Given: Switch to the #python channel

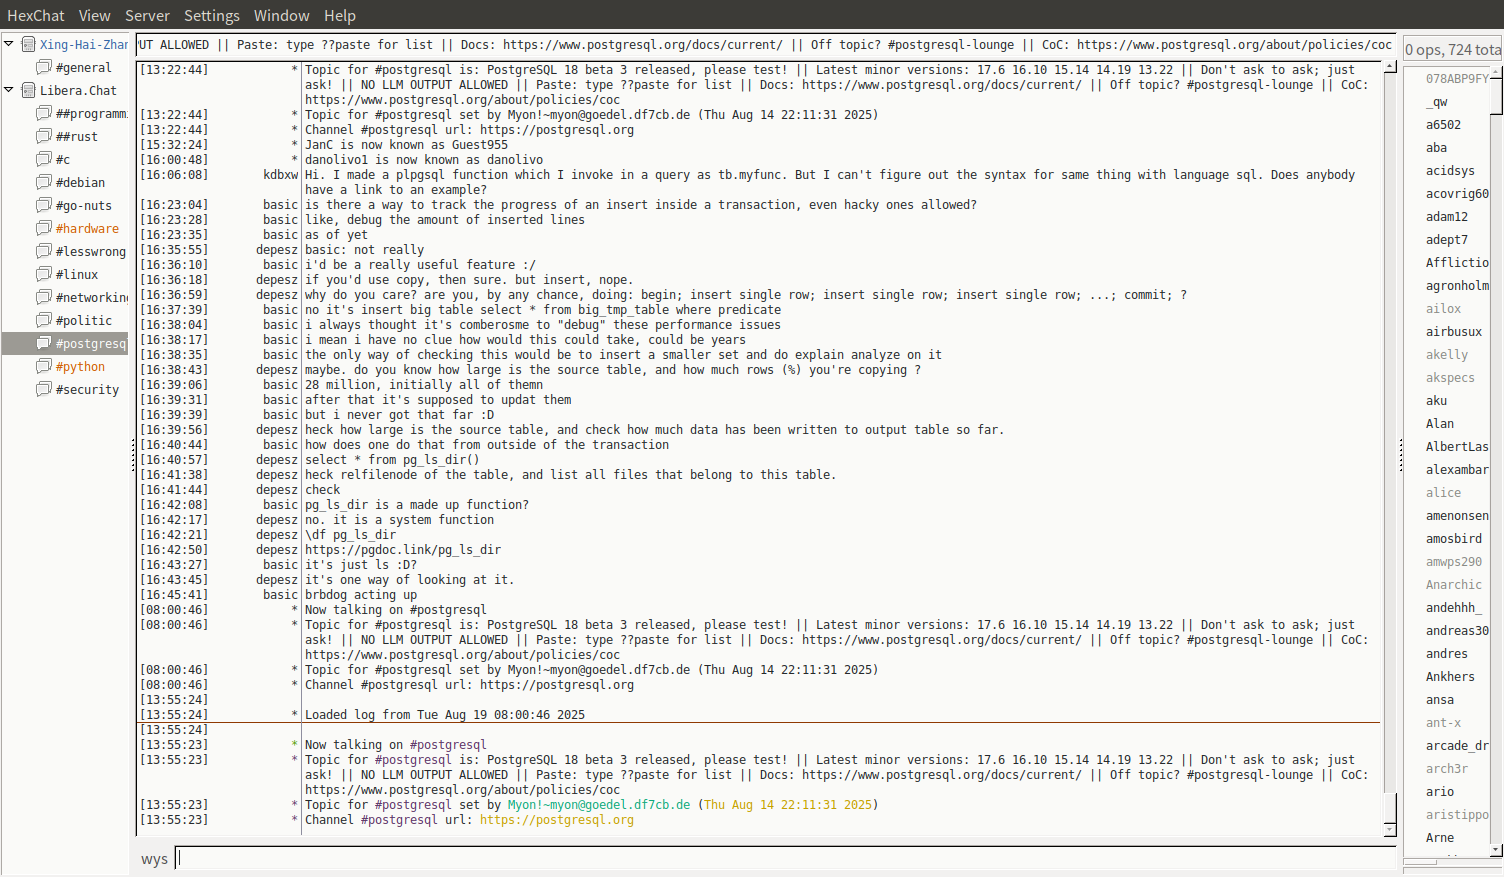Looking at the screenshot, I should pyautogui.click(x=80, y=366).
